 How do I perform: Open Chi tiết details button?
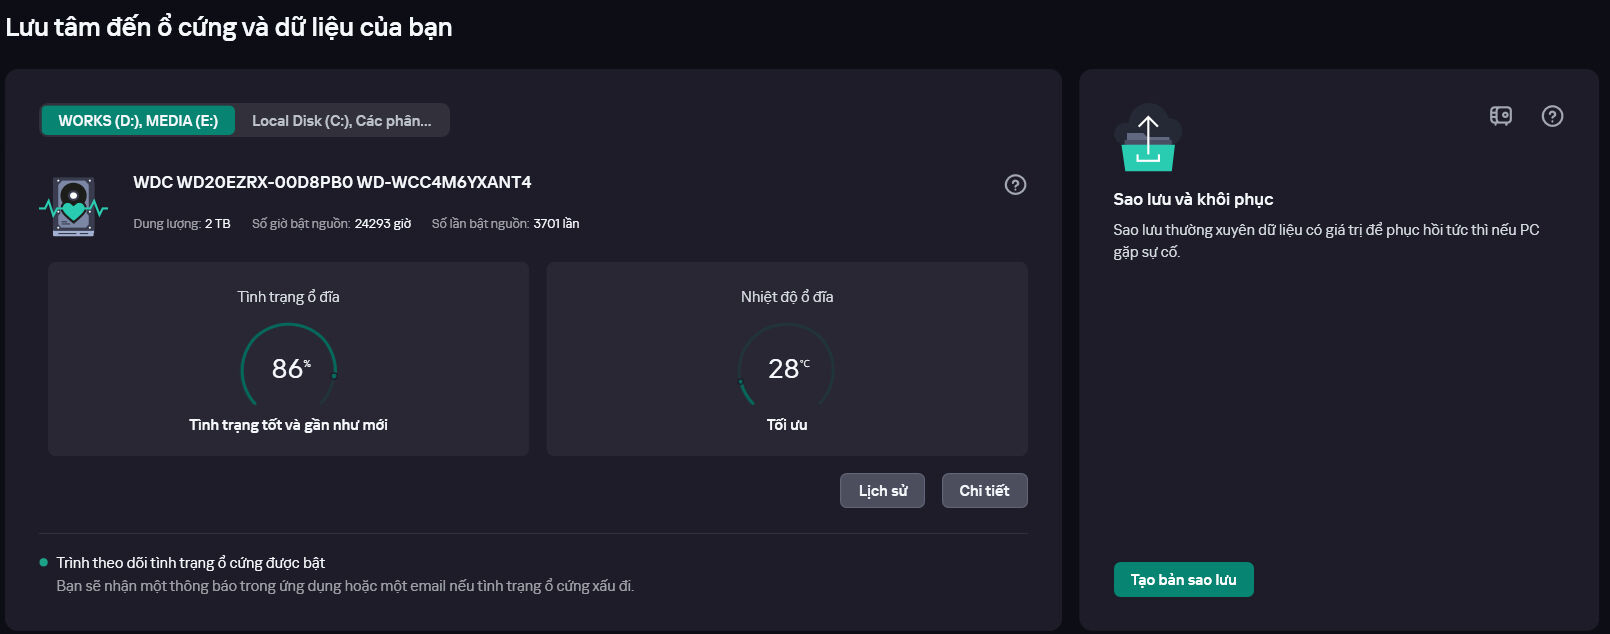point(984,490)
